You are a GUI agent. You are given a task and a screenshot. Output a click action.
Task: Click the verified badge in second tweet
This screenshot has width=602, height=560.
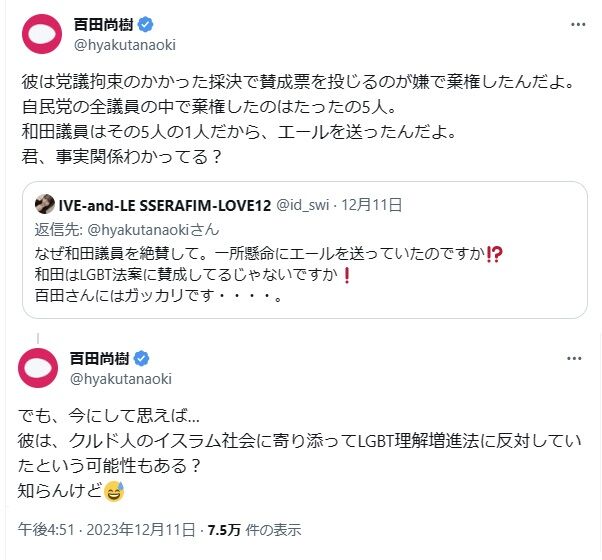tap(141, 358)
